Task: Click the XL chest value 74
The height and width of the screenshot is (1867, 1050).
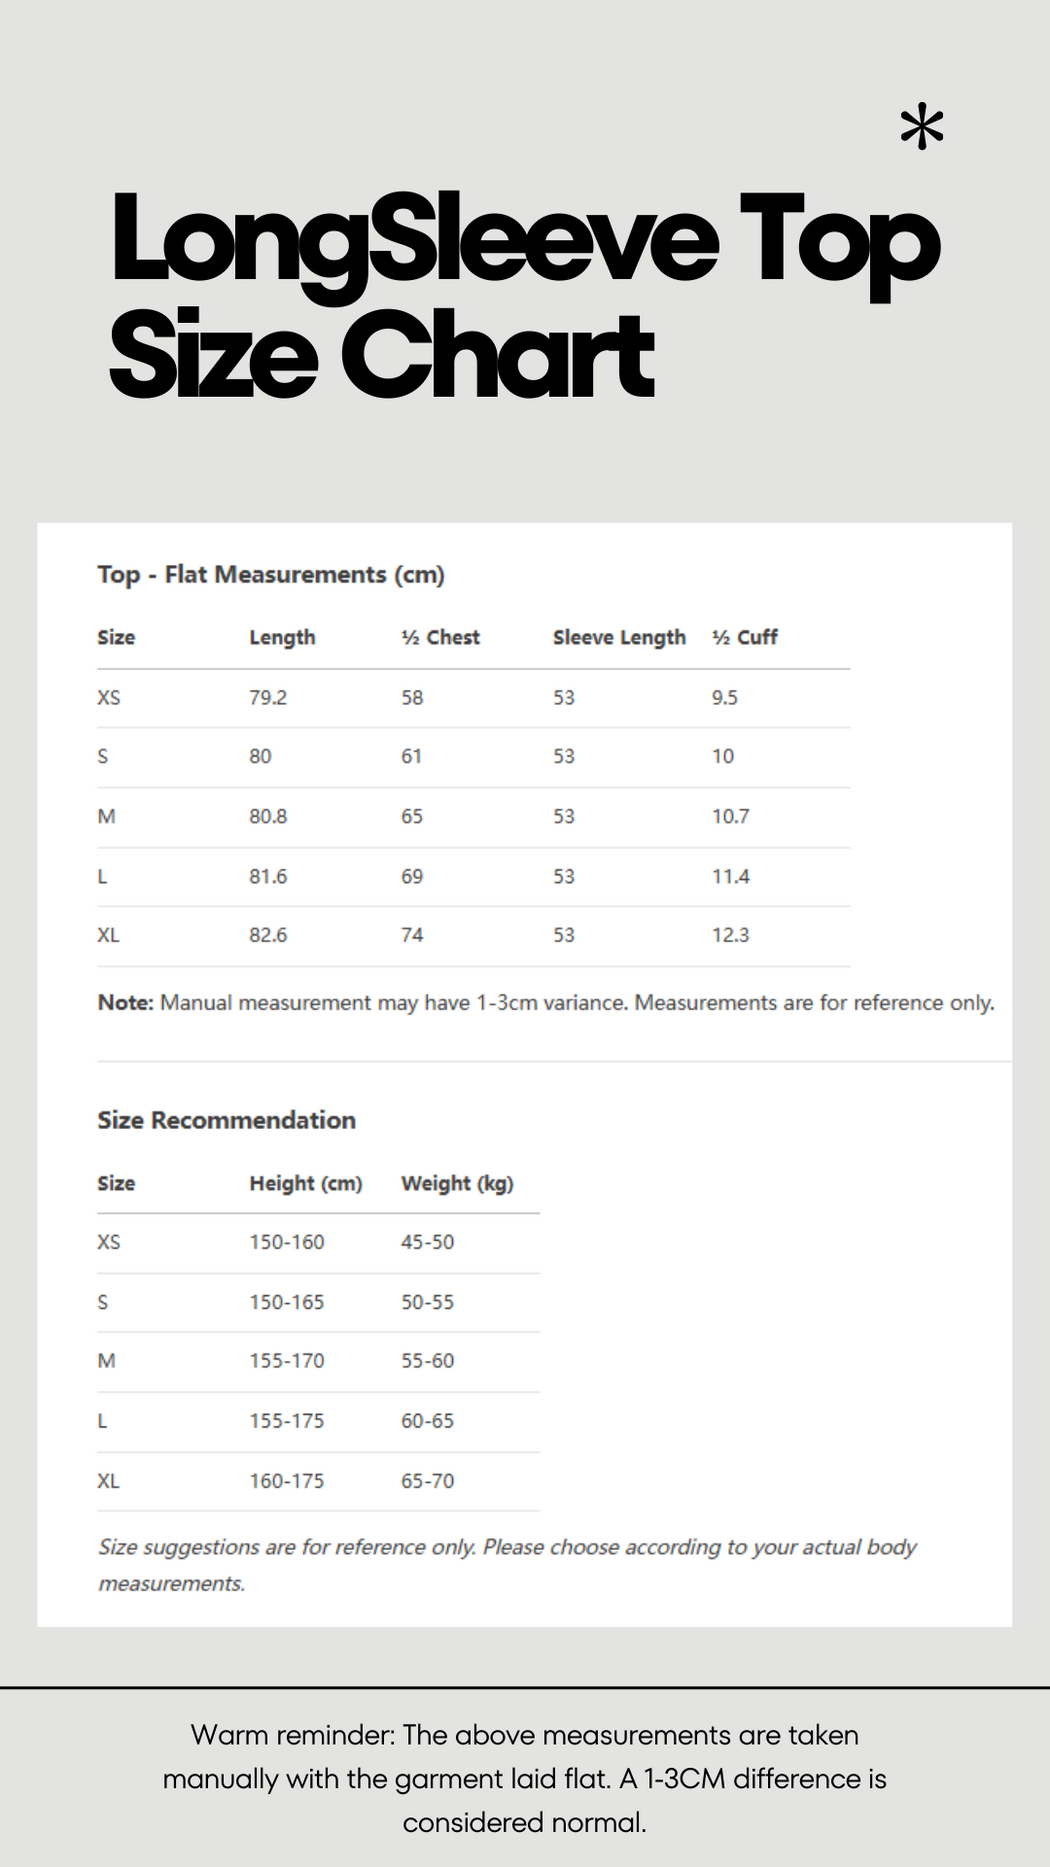Action: (x=412, y=936)
